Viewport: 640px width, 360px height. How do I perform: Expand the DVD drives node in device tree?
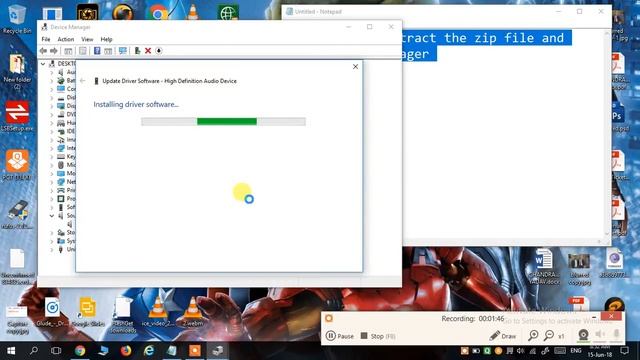pos(52,114)
